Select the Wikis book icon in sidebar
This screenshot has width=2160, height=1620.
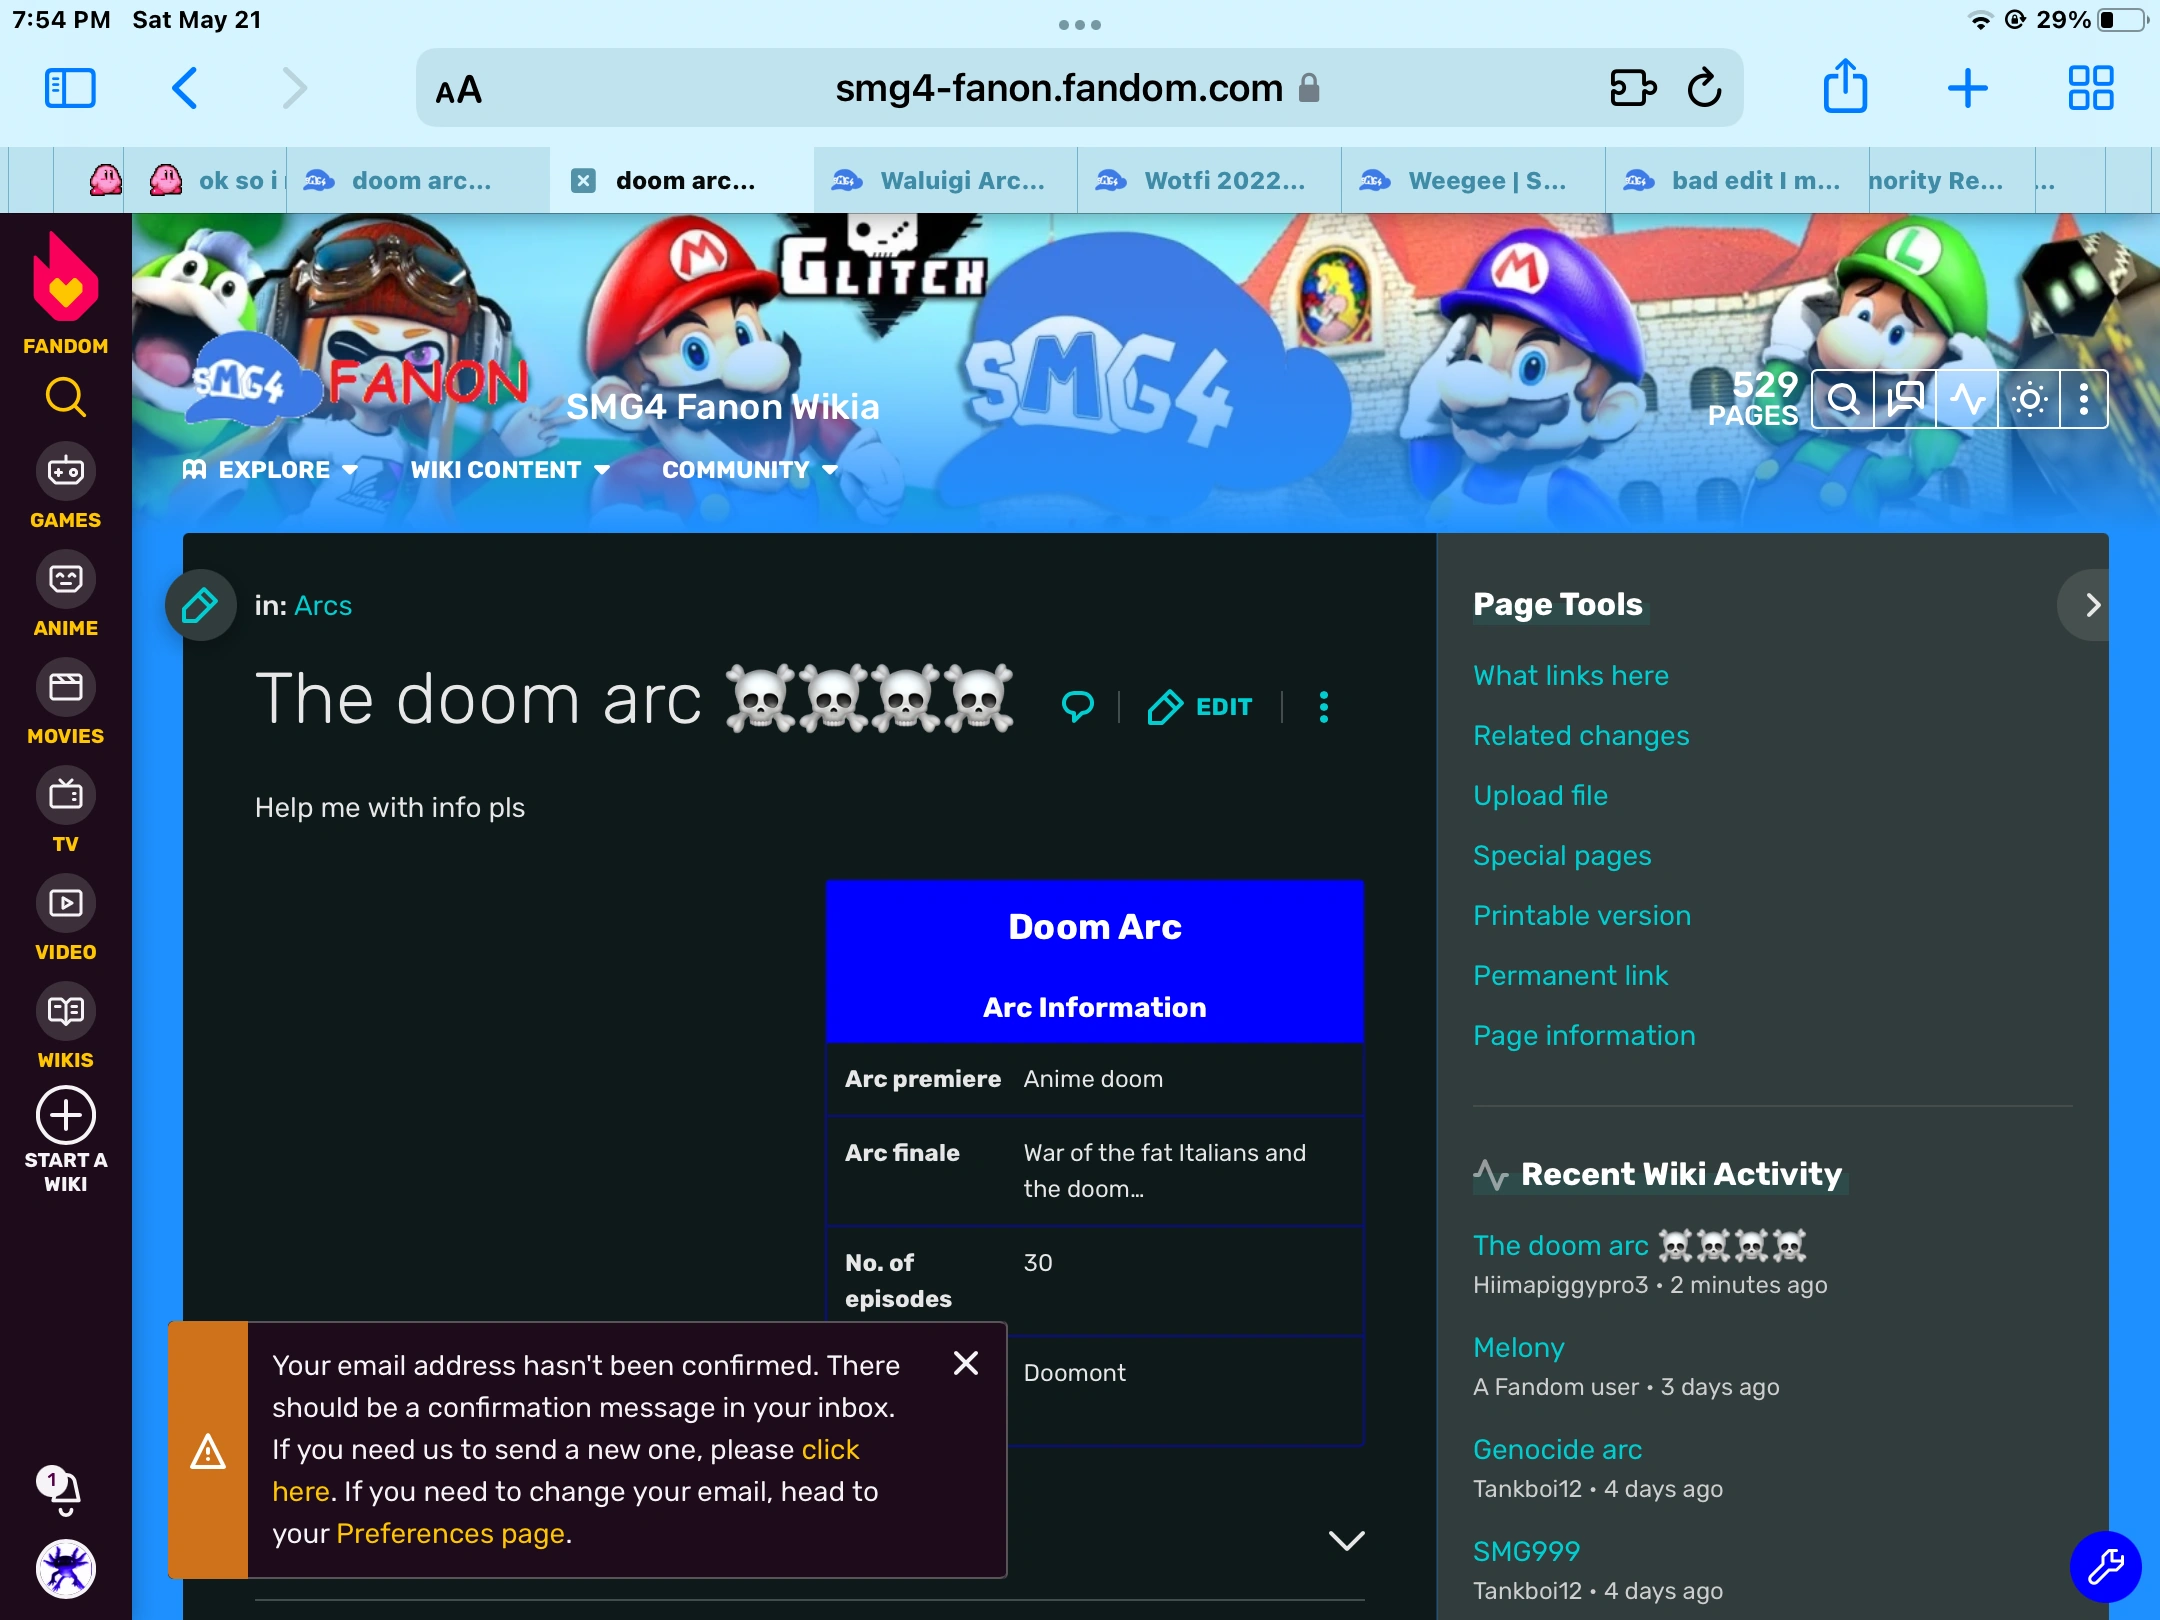click(64, 1013)
